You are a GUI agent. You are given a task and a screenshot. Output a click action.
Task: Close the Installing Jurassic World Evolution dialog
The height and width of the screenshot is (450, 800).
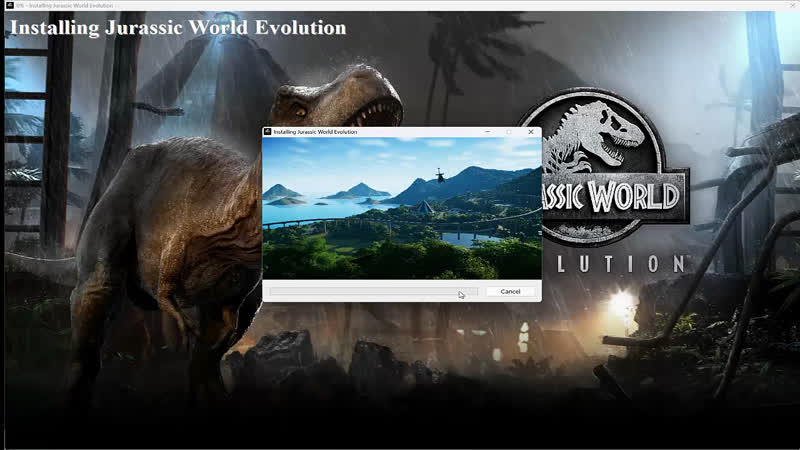[531, 132]
